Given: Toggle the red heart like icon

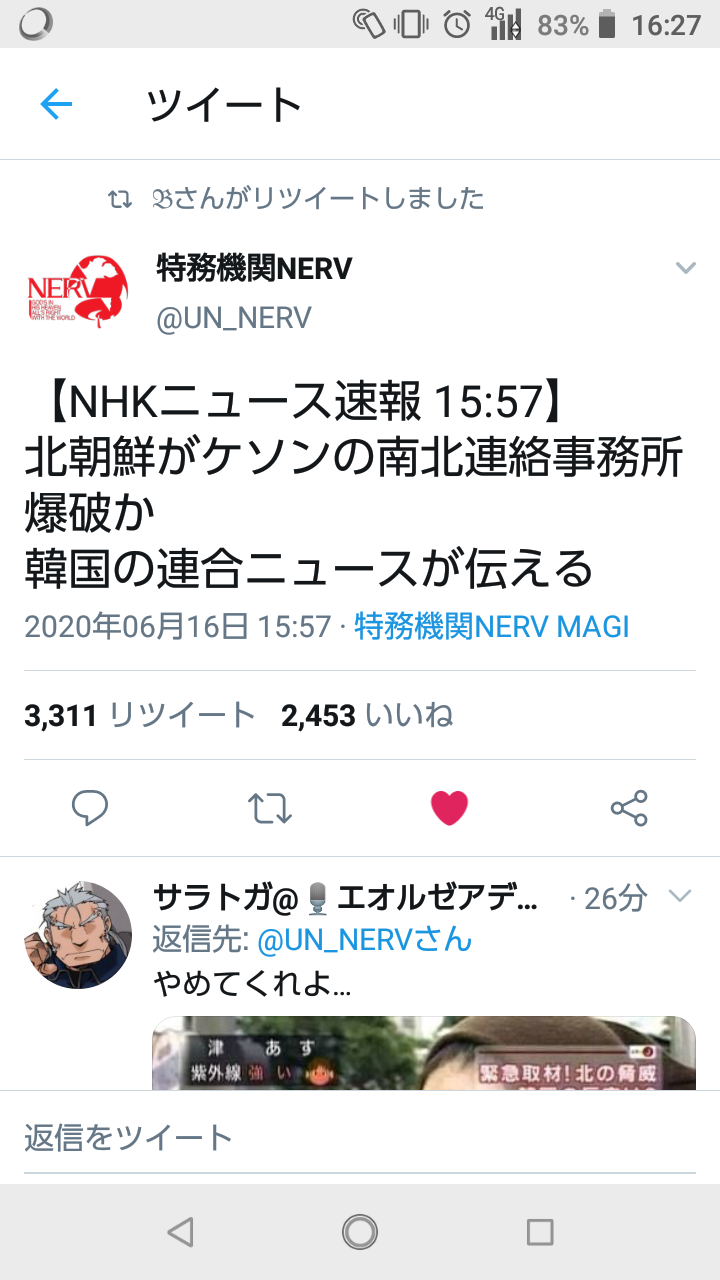Looking at the screenshot, I should tap(450, 808).
